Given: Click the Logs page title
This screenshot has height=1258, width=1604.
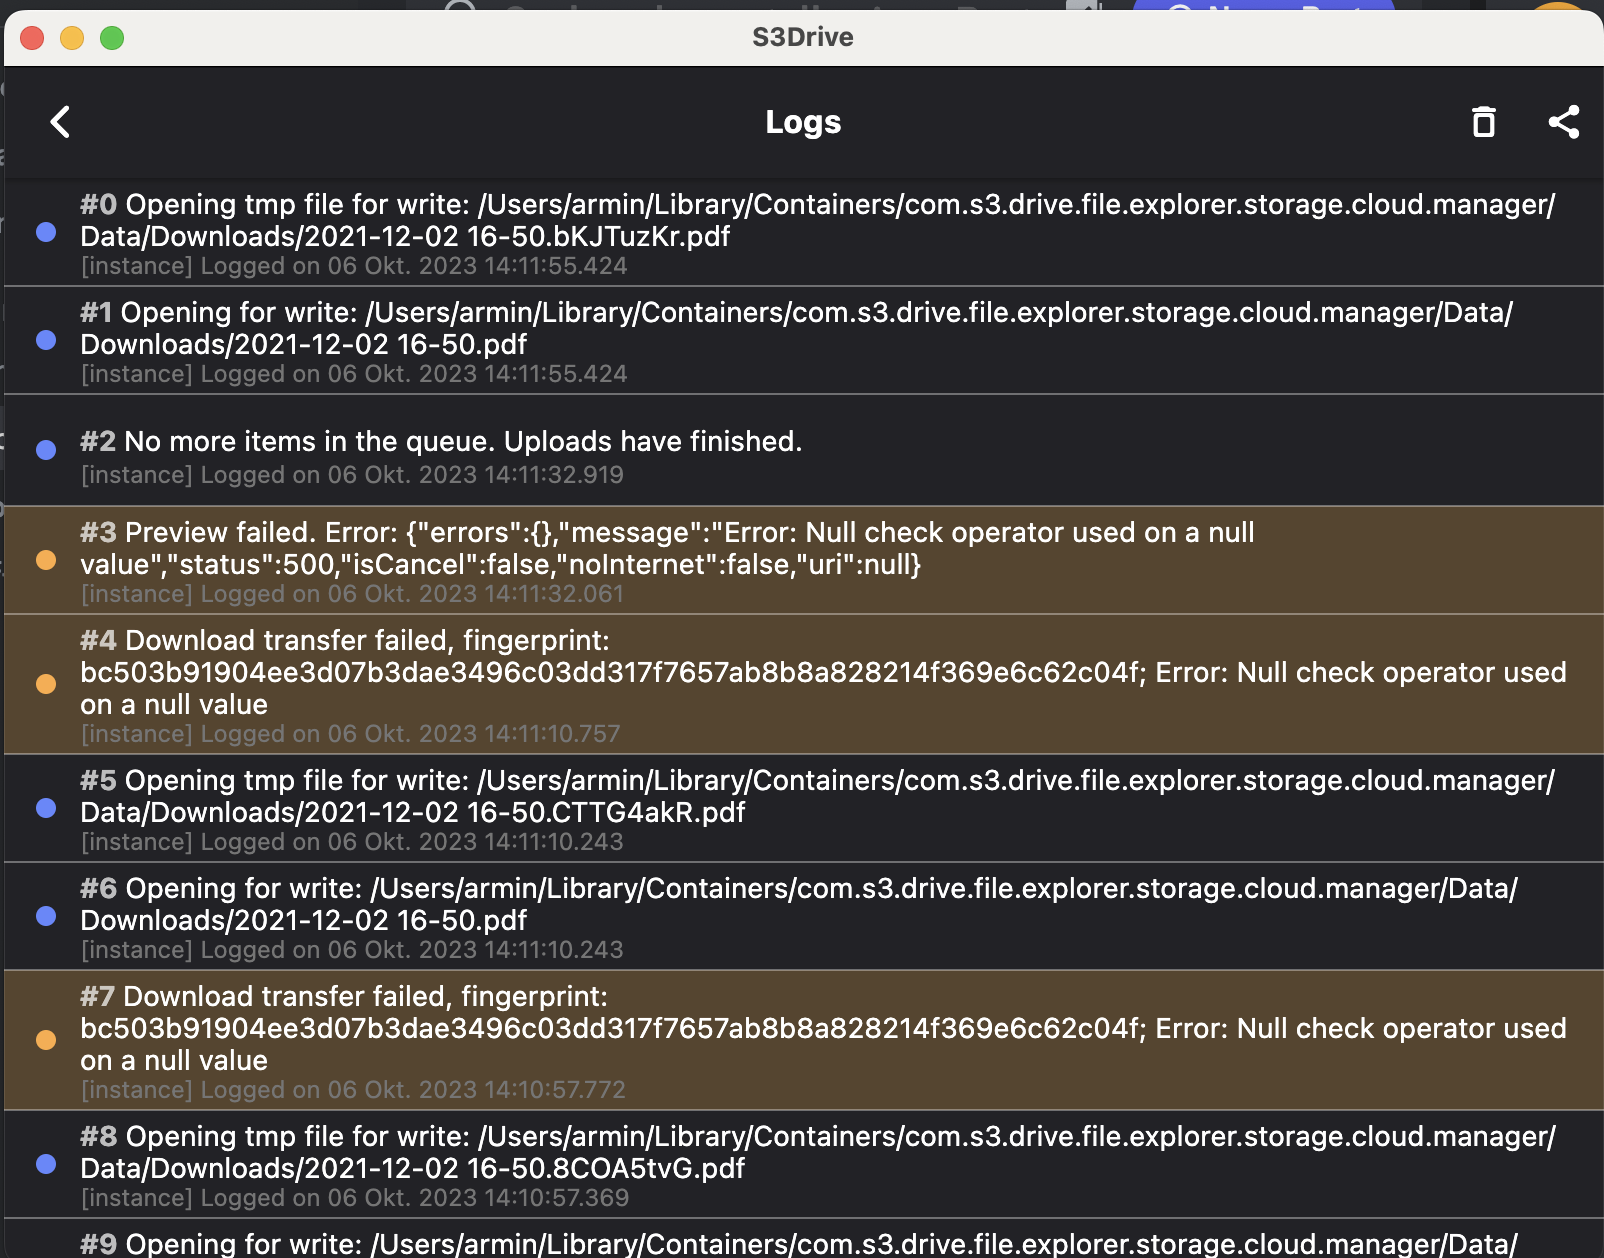Looking at the screenshot, I should (x=803, y=122).
